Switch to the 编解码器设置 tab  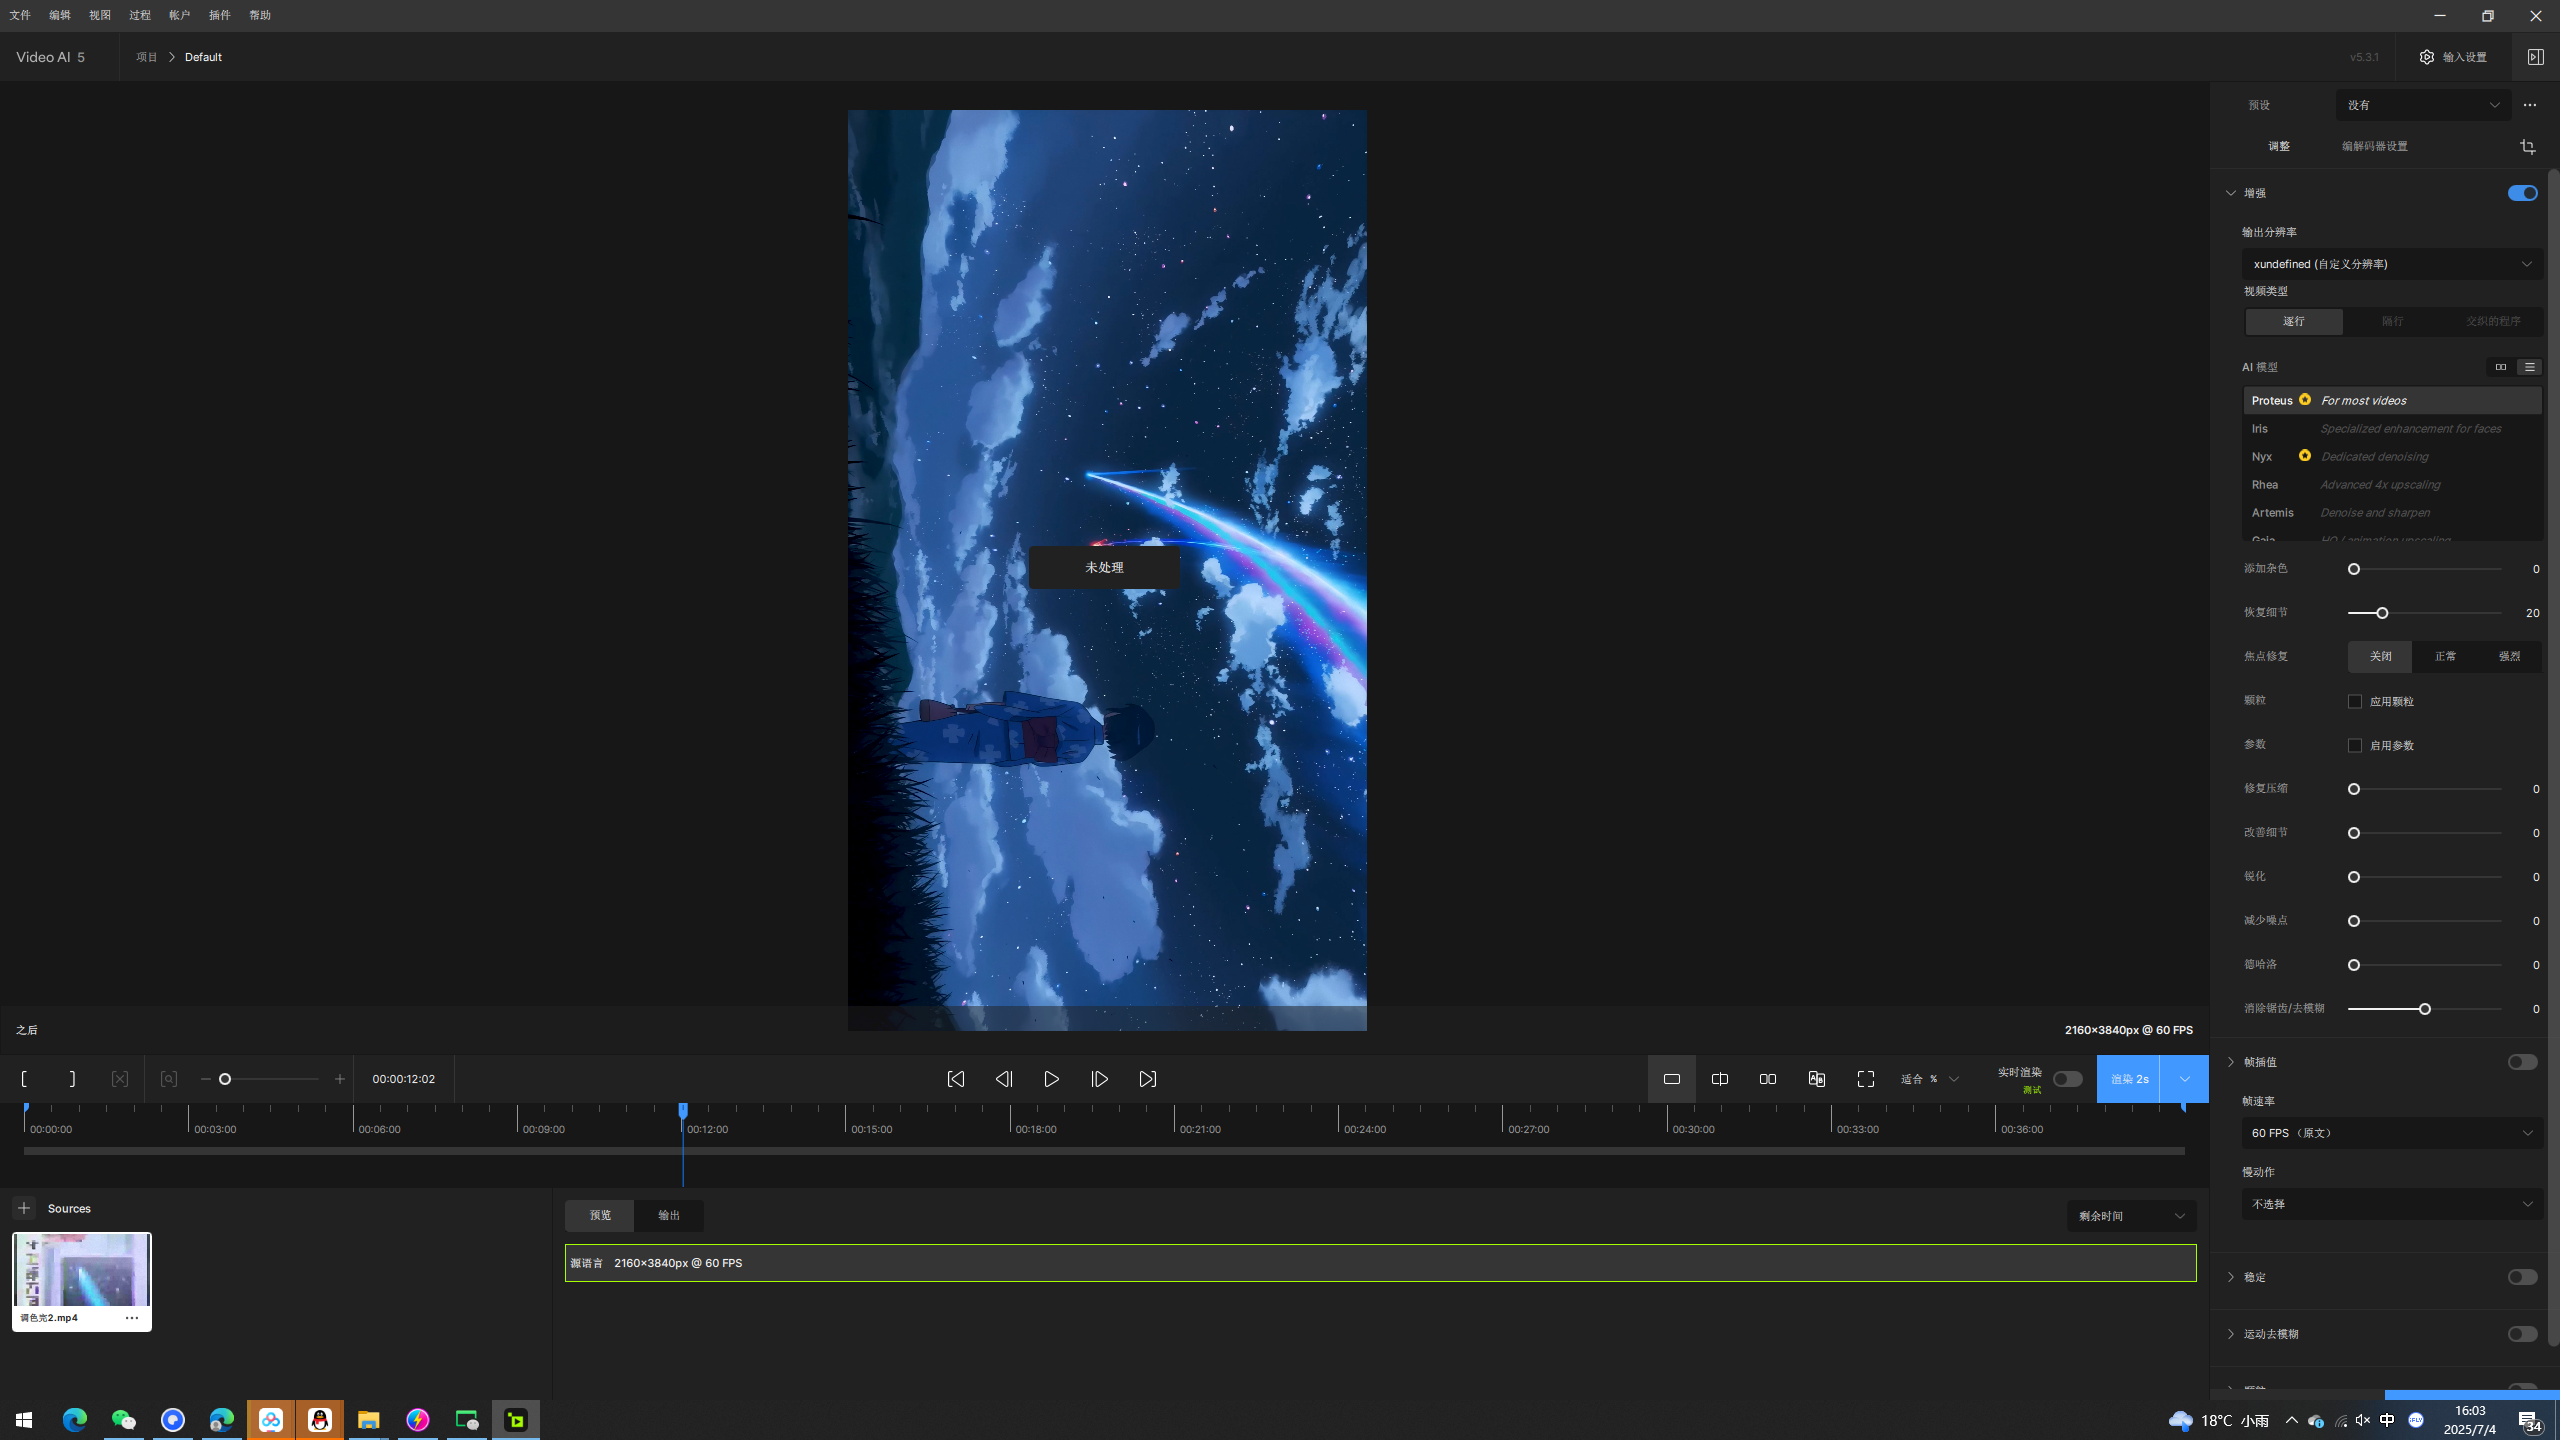[2374, 146]
